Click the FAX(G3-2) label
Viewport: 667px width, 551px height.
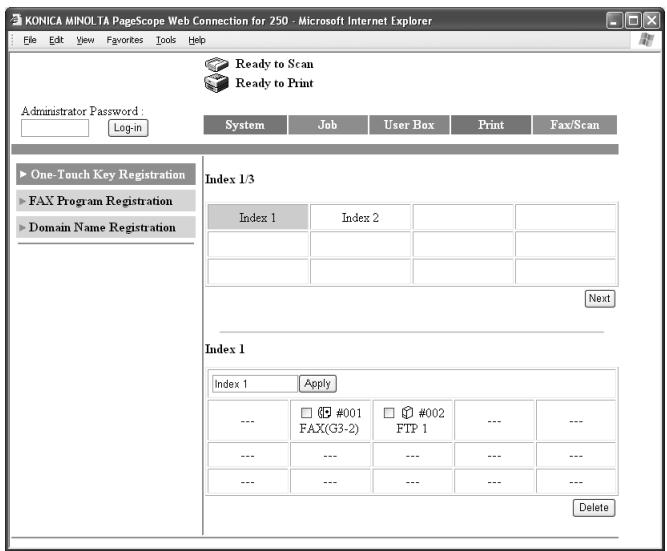click(329, 428)
